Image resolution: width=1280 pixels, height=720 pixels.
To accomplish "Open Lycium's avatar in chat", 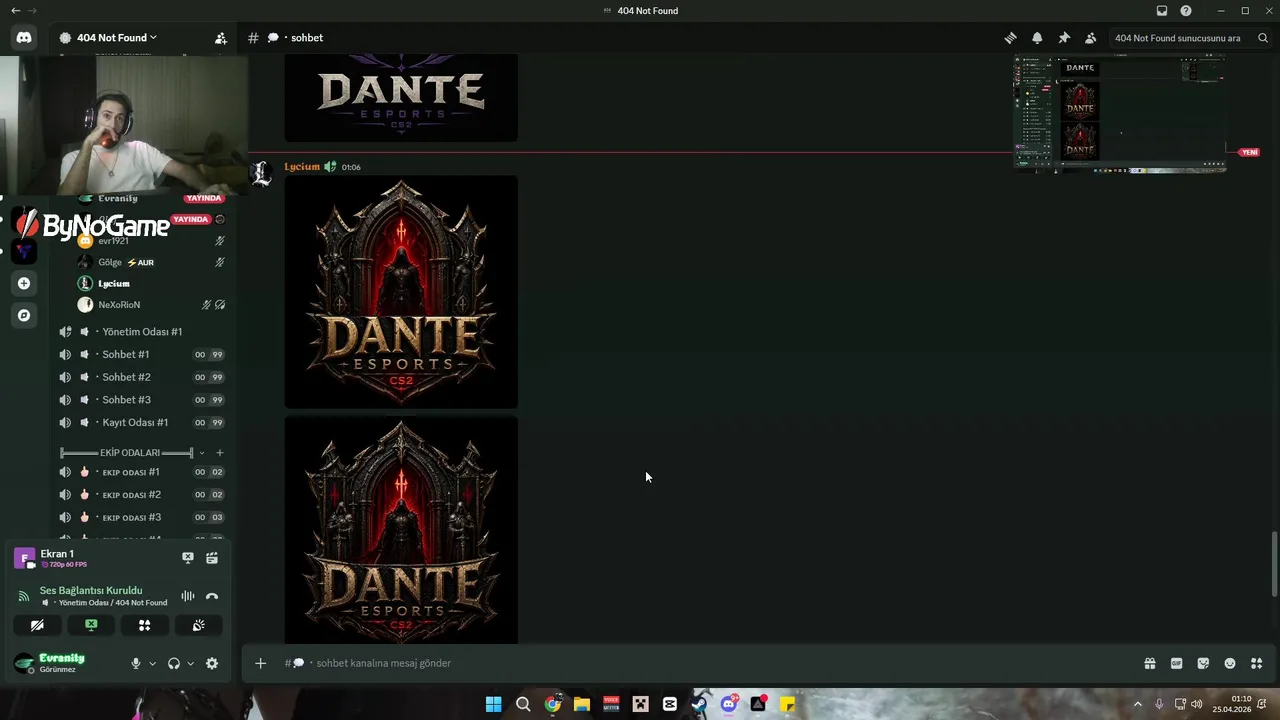I will pos(261,174).
